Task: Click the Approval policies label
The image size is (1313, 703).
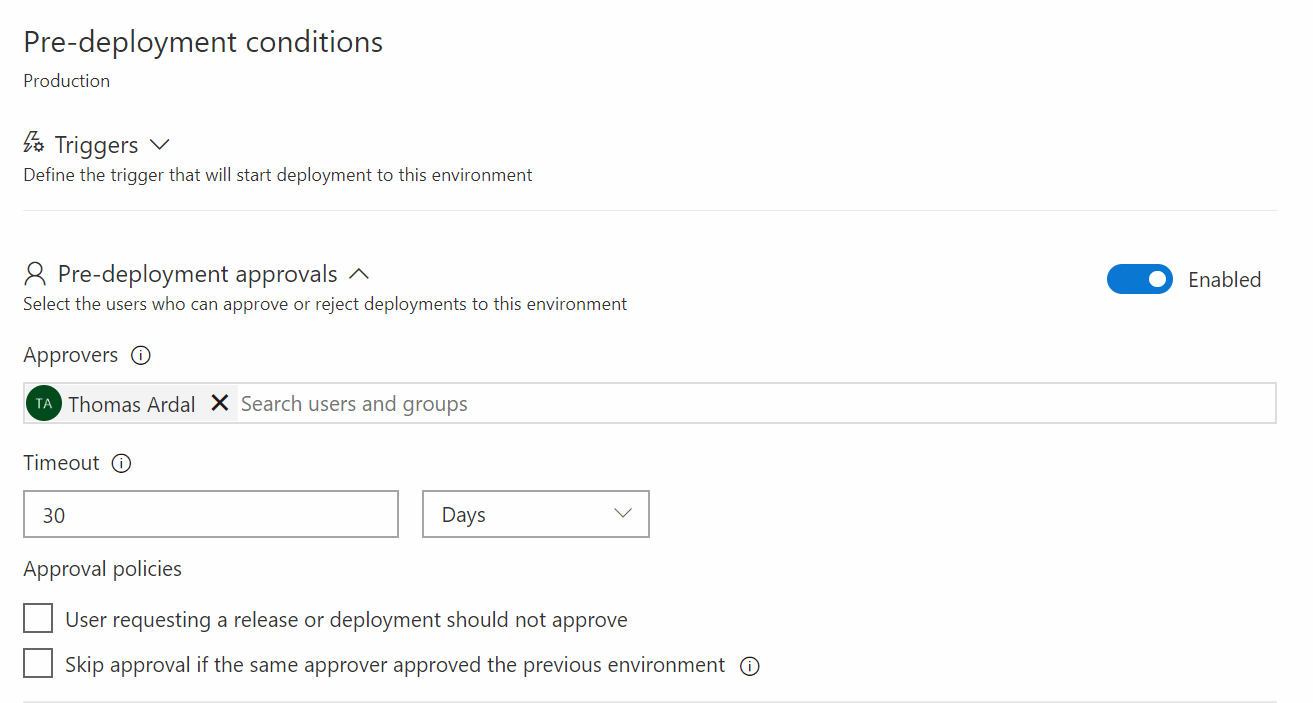Action: 102,569
